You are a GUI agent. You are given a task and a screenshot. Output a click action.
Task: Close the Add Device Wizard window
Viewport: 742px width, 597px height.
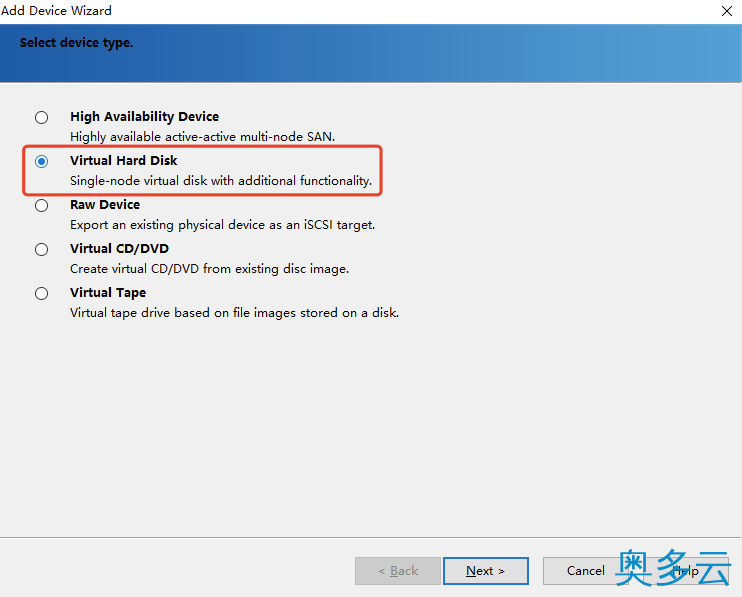(x=727, y=11)
